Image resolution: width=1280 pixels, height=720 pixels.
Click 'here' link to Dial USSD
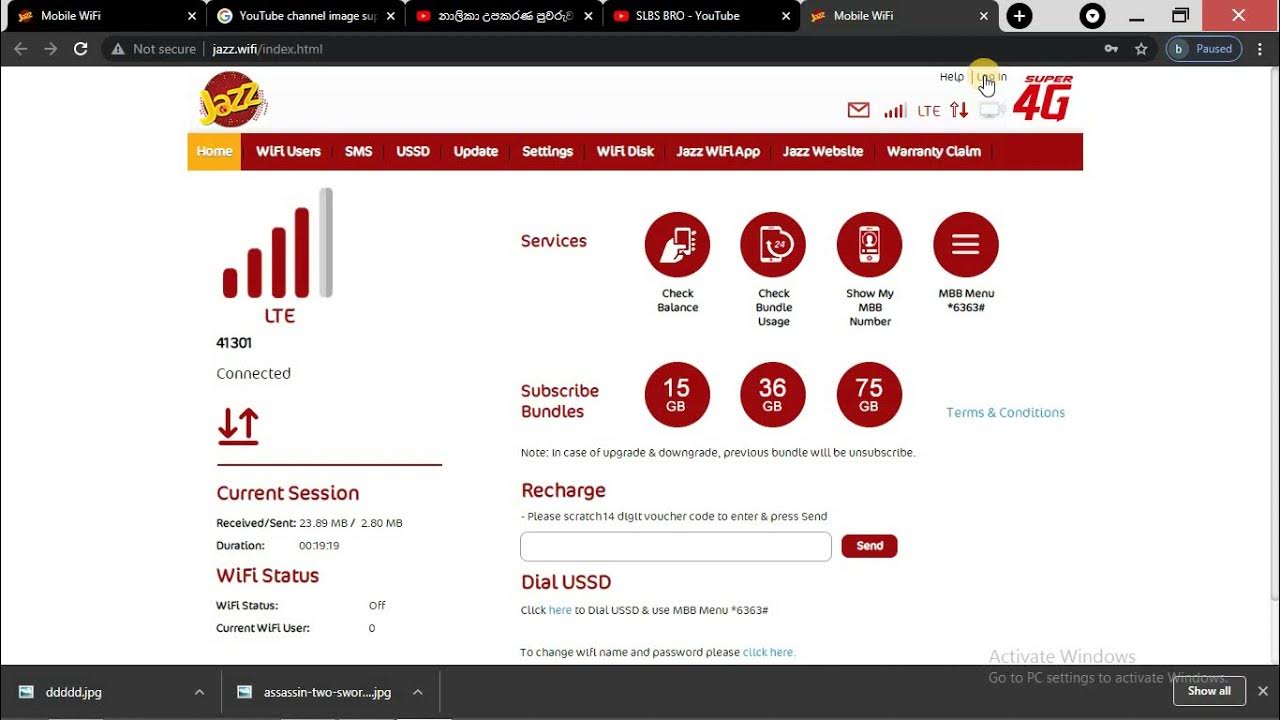(560, 610)
